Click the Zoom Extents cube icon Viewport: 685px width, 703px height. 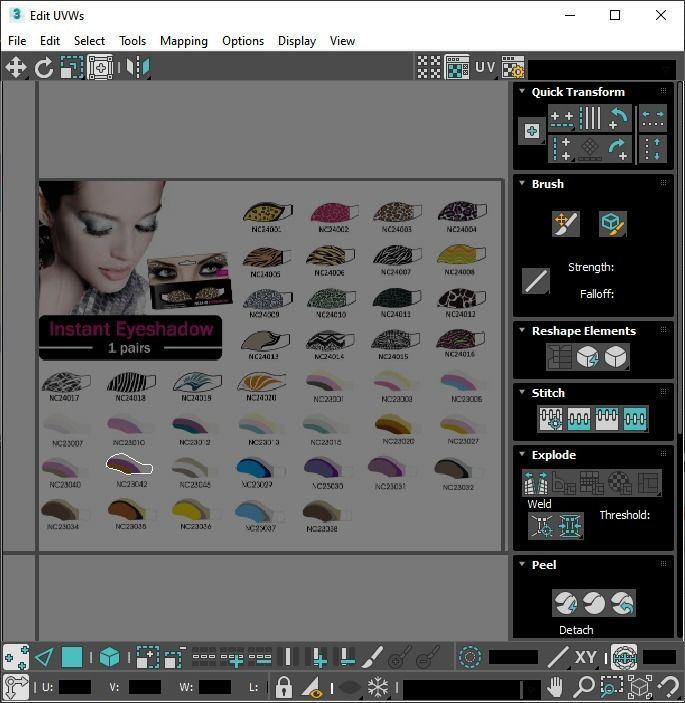(640, 686)
